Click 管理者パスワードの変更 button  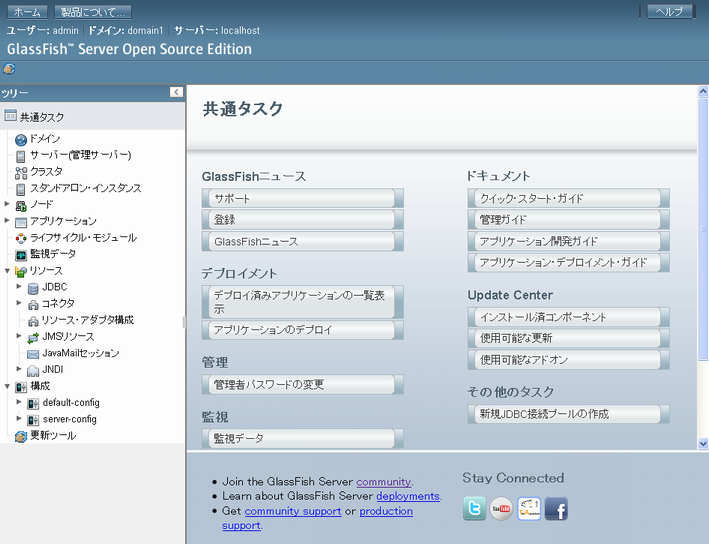[x=303, y=385]
